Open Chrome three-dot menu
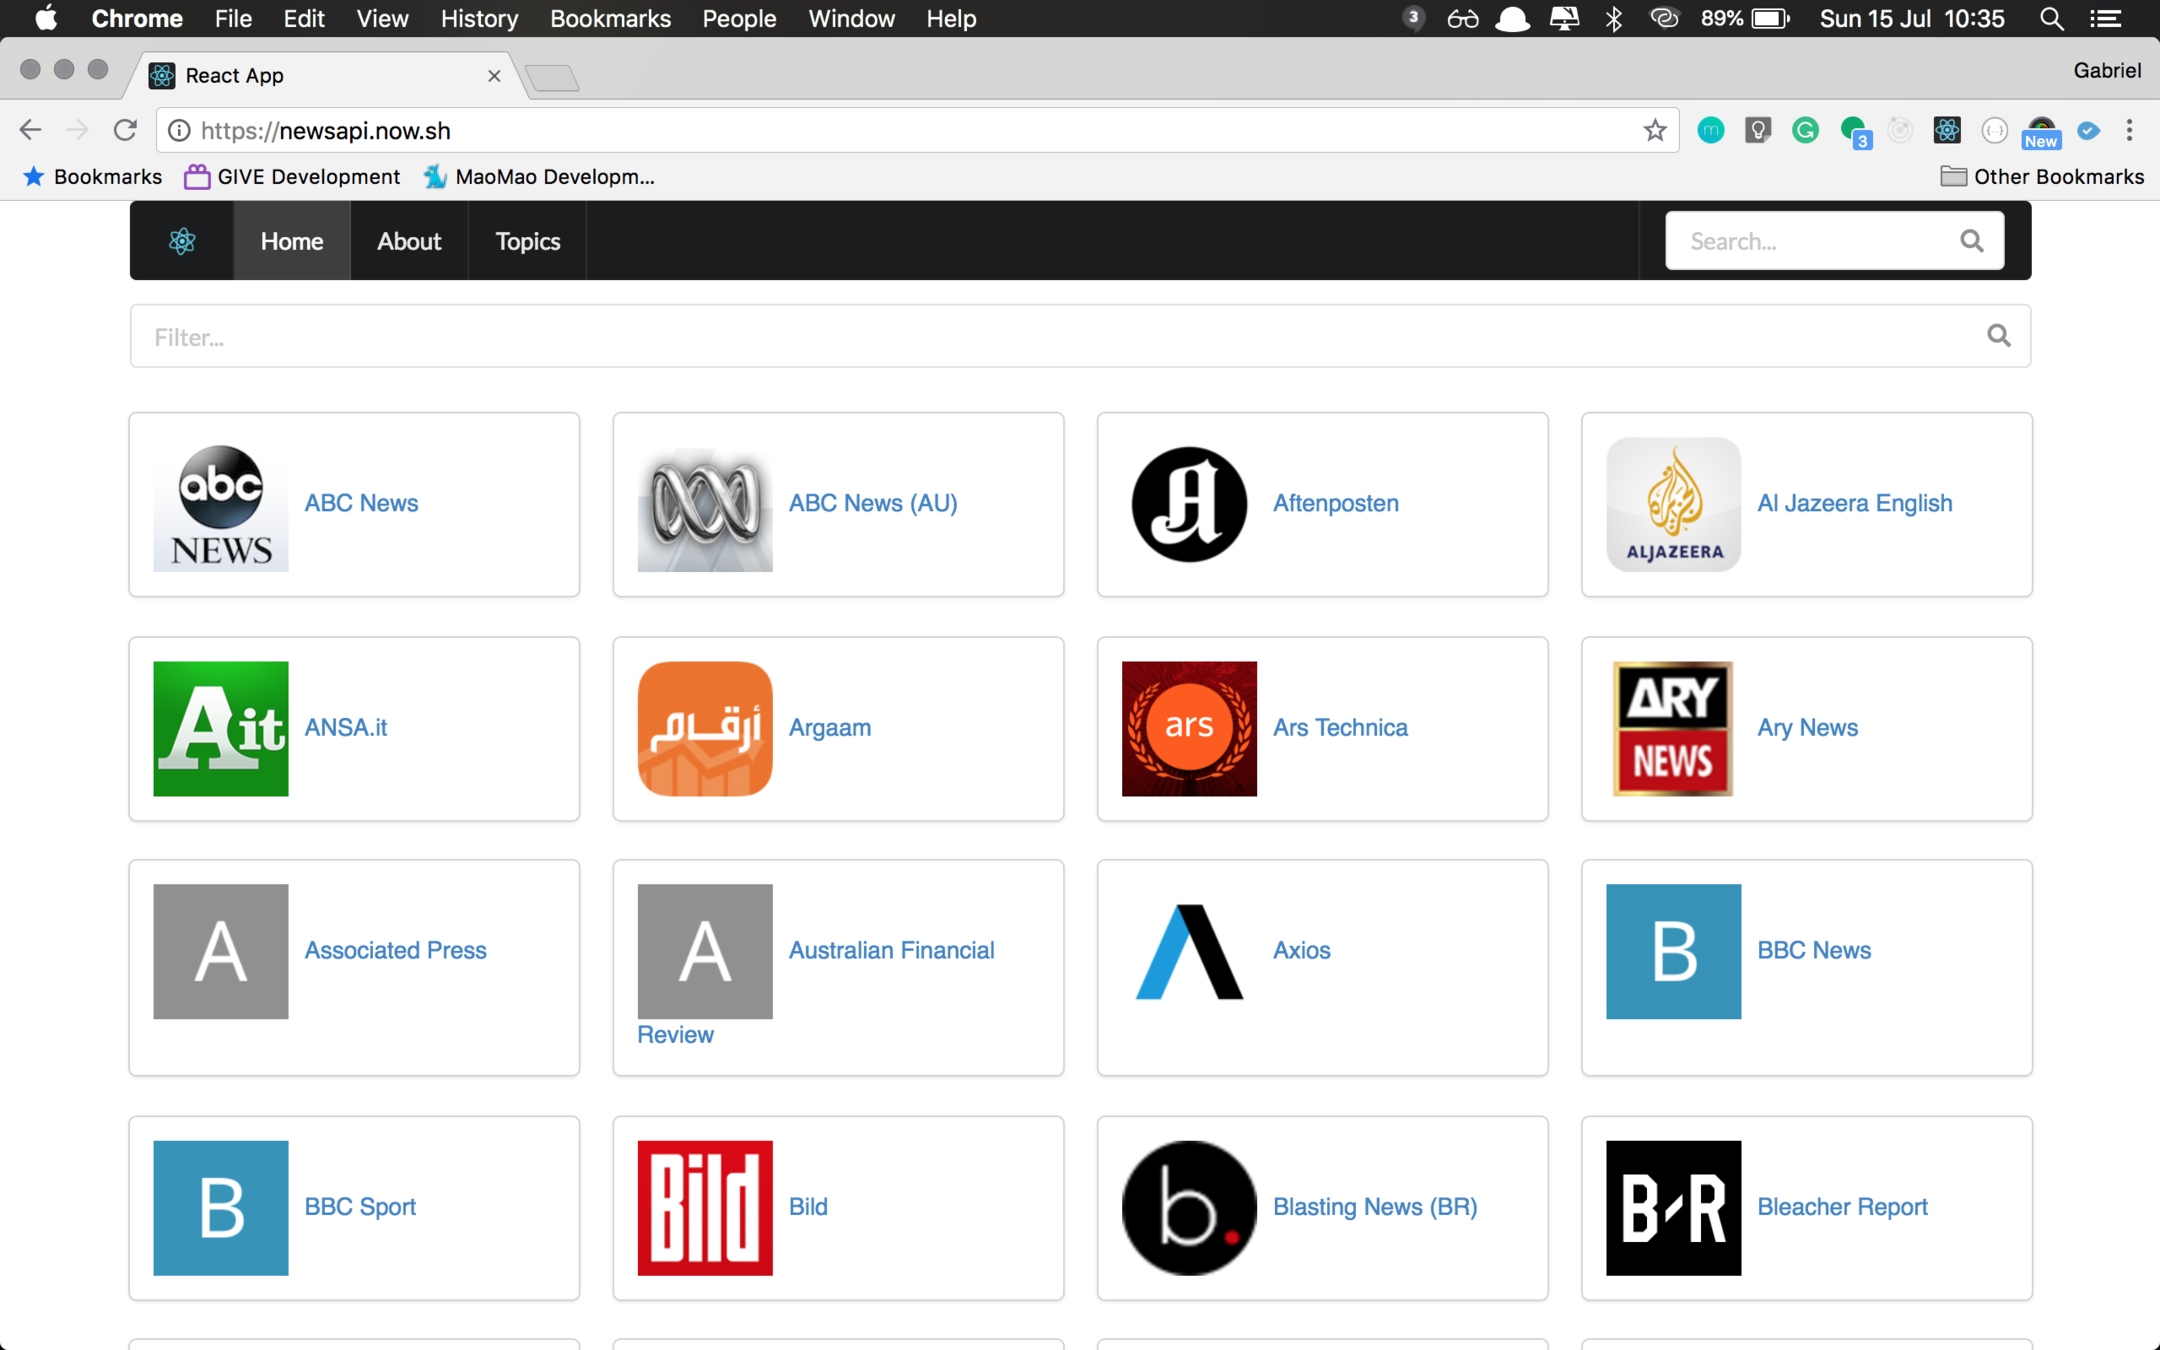This screenshot has height=1350, width=2160. (2129, 131)
